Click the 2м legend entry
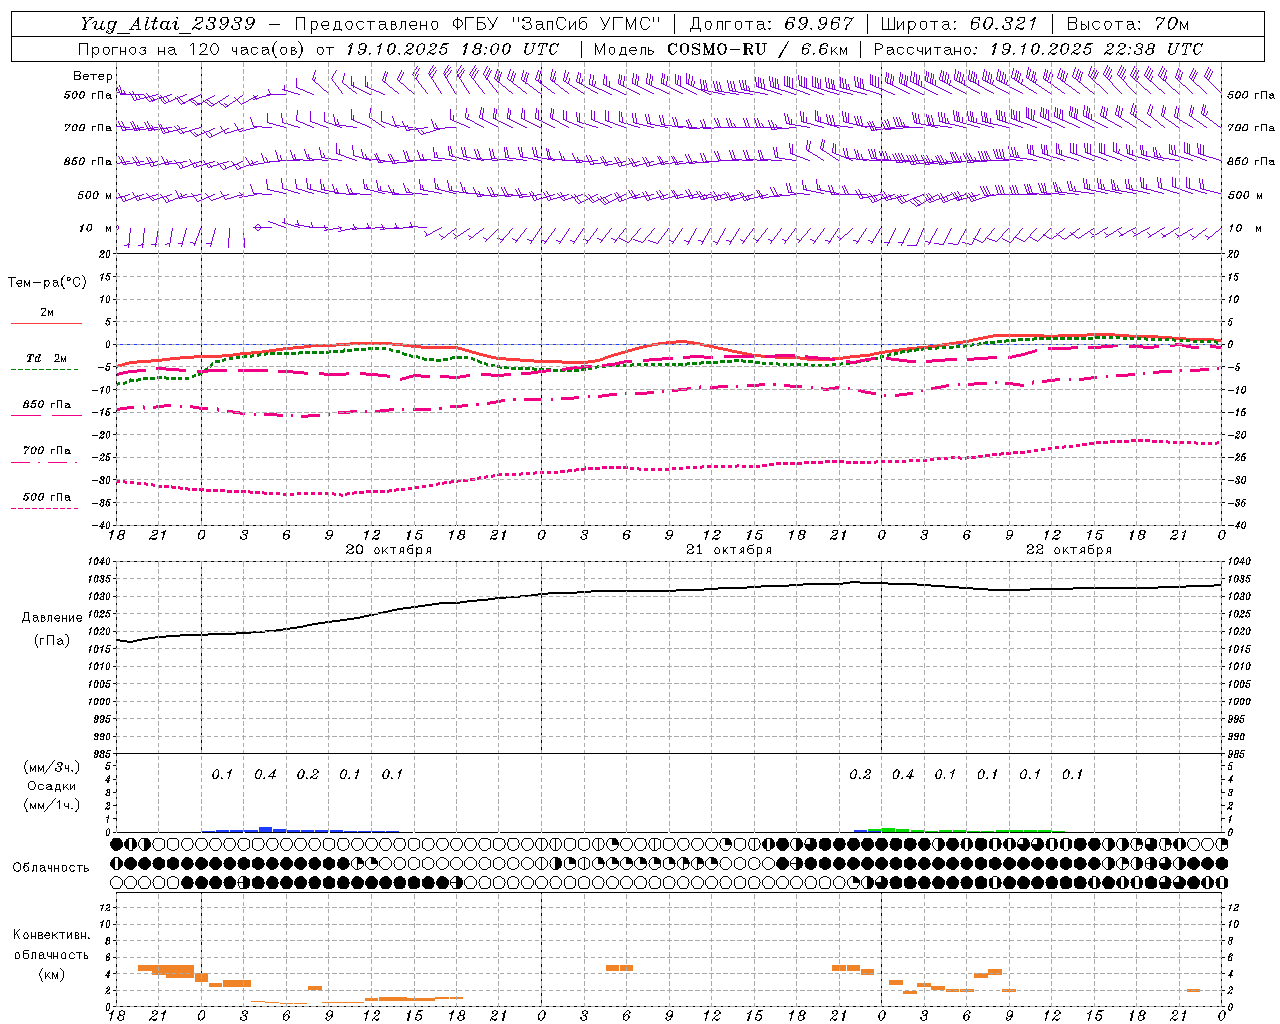 (47, 312)
